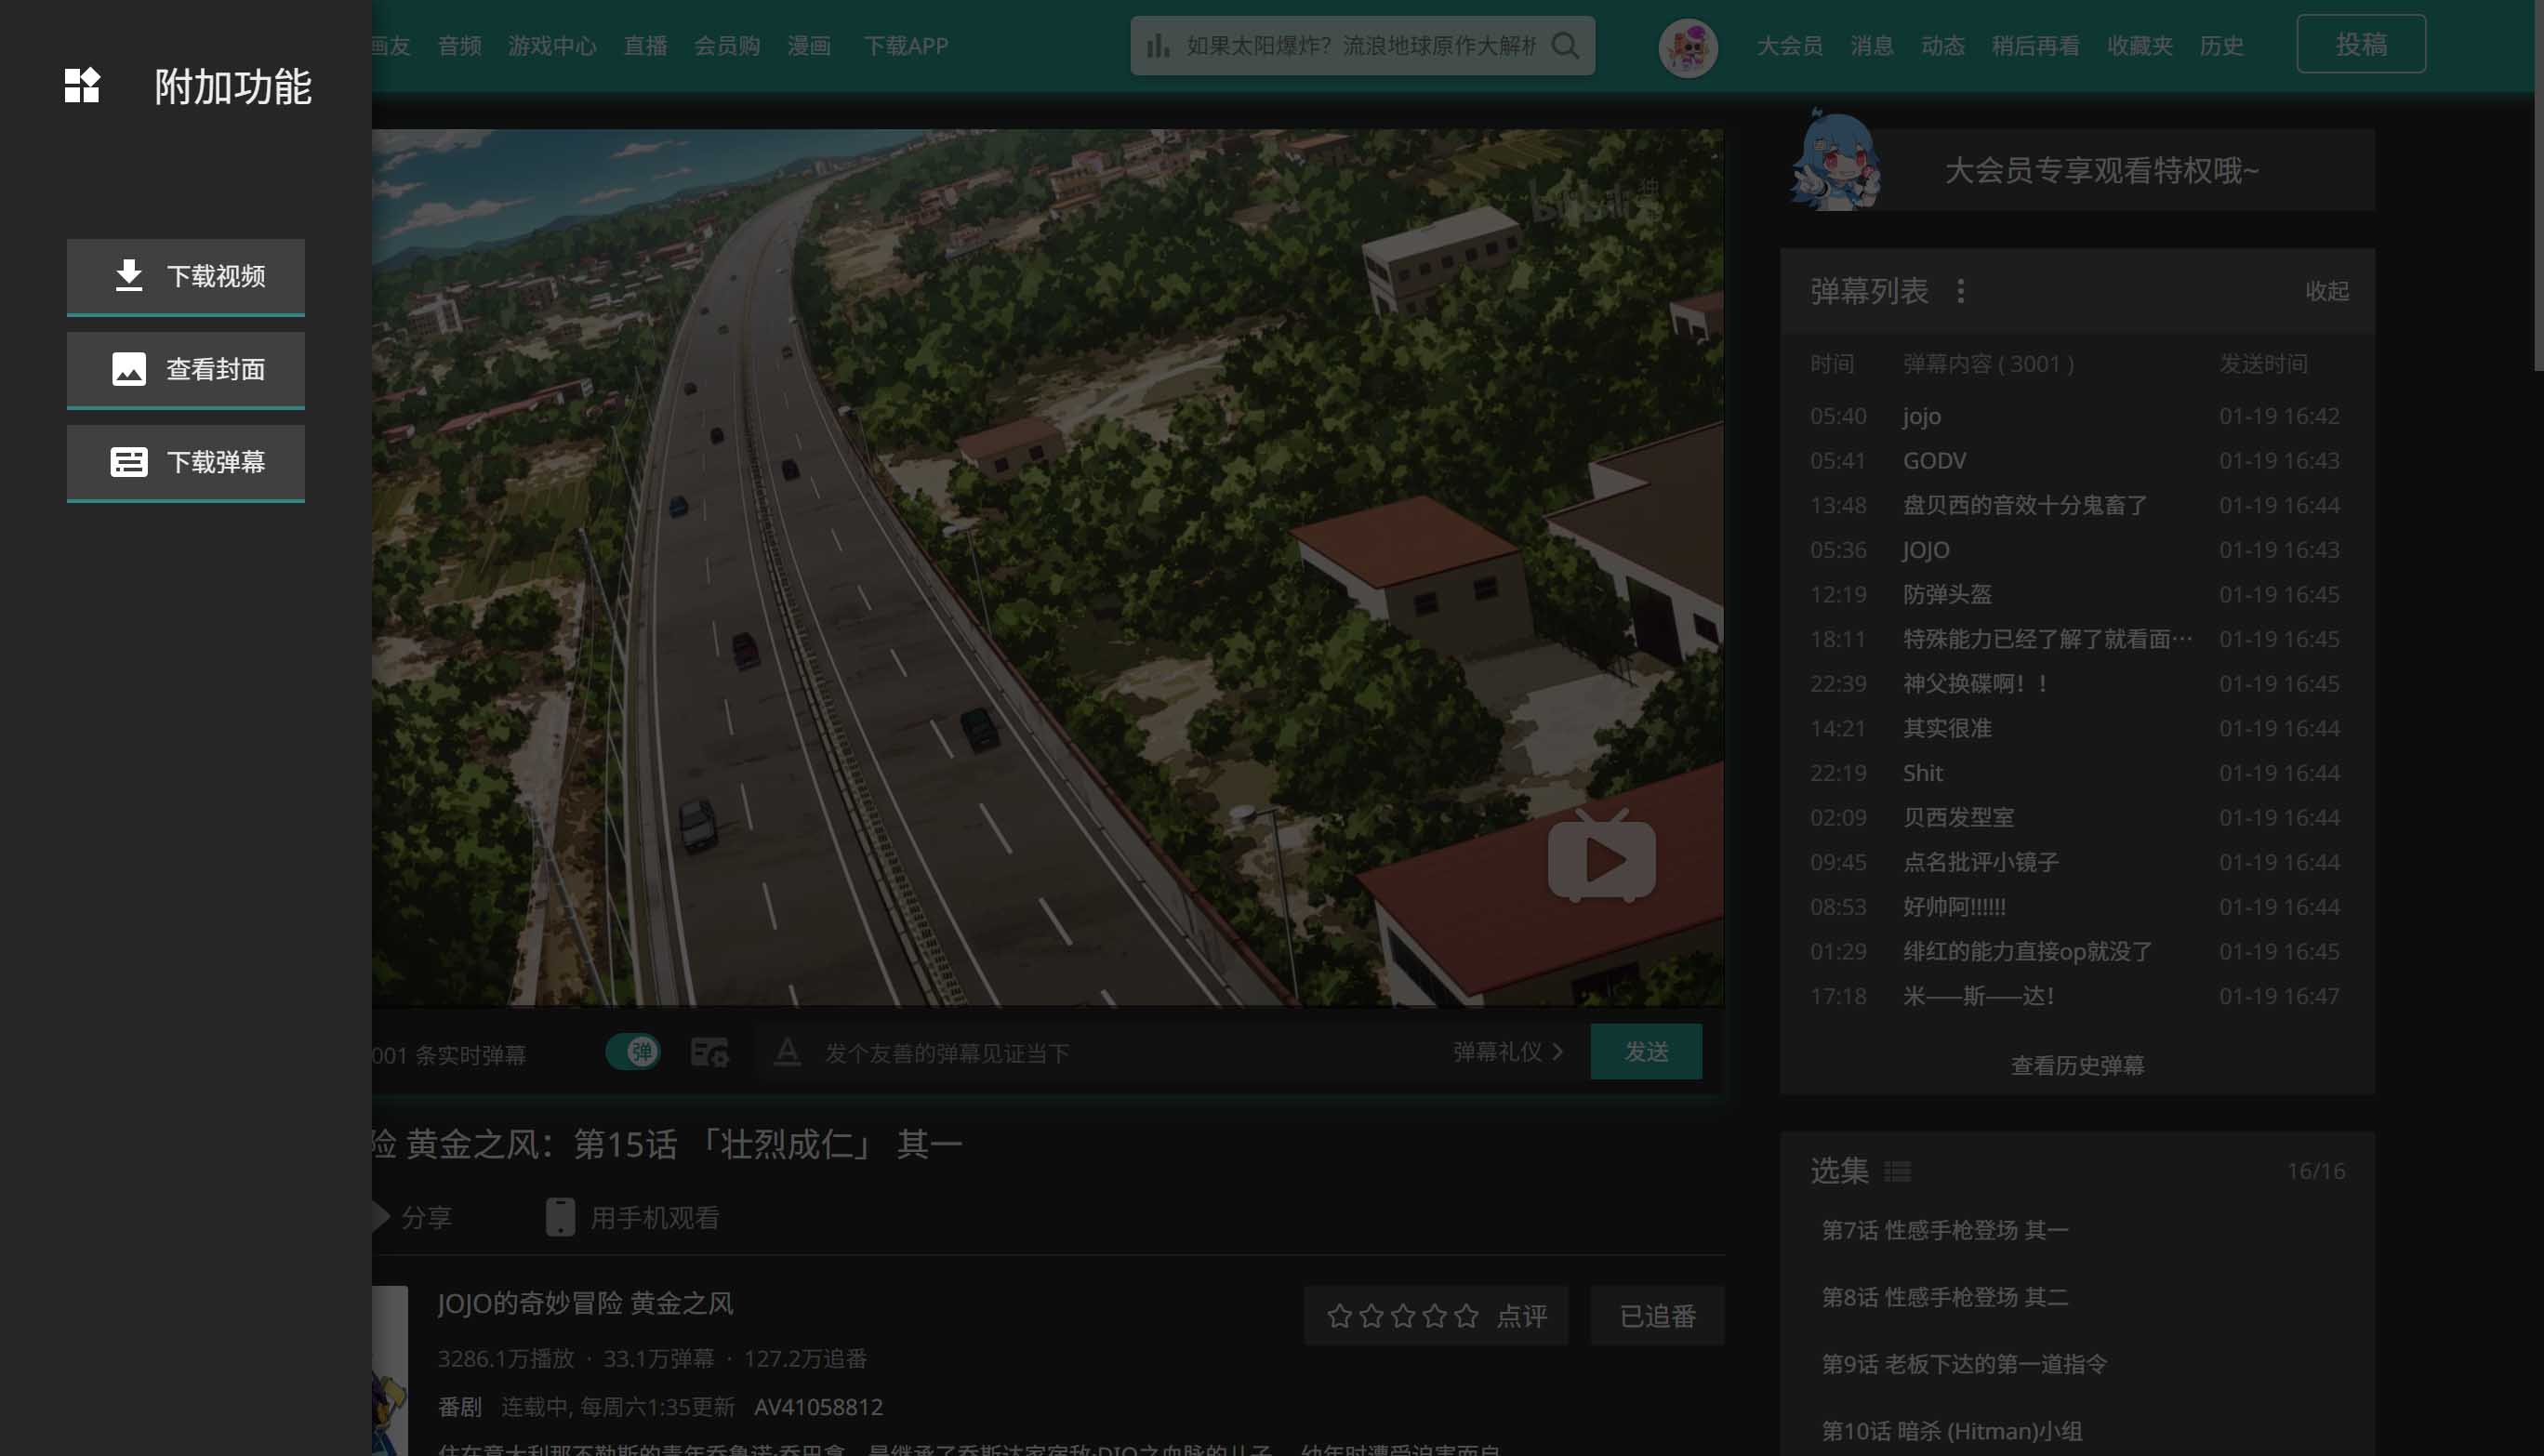
Task: Open the ranking bars icon in search box
Action: click(x=1158, y=46)
